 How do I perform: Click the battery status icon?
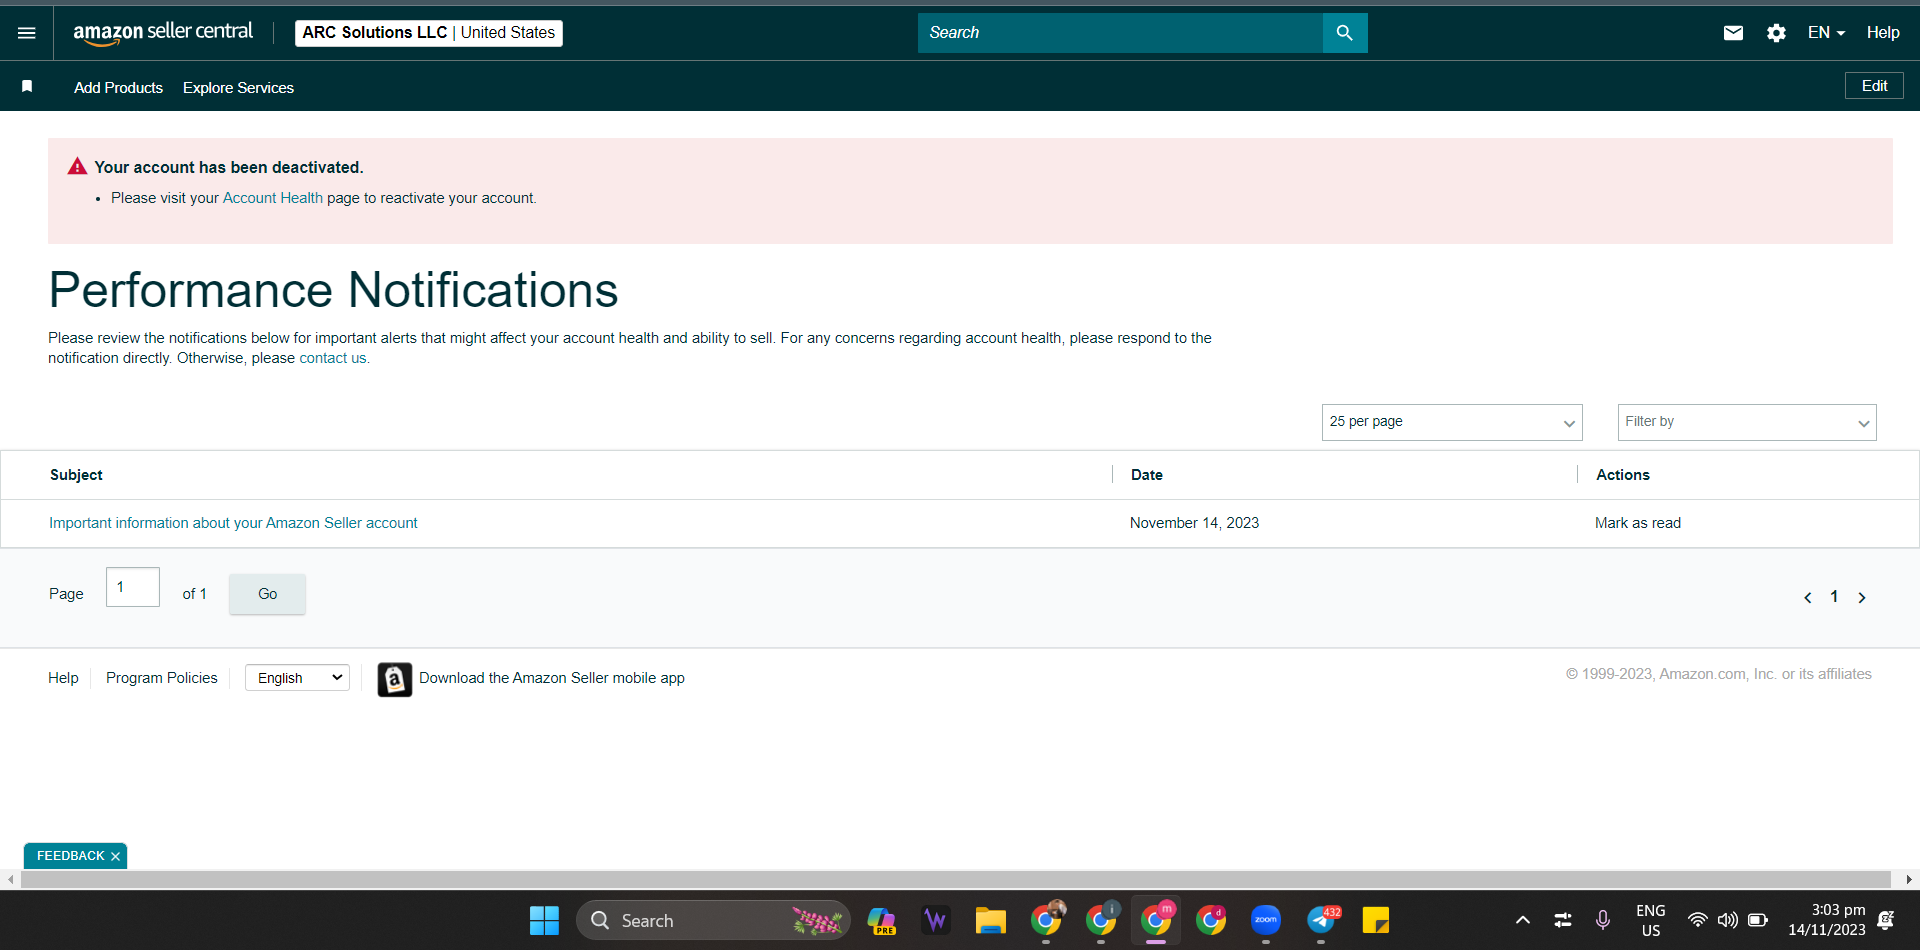1758,920
